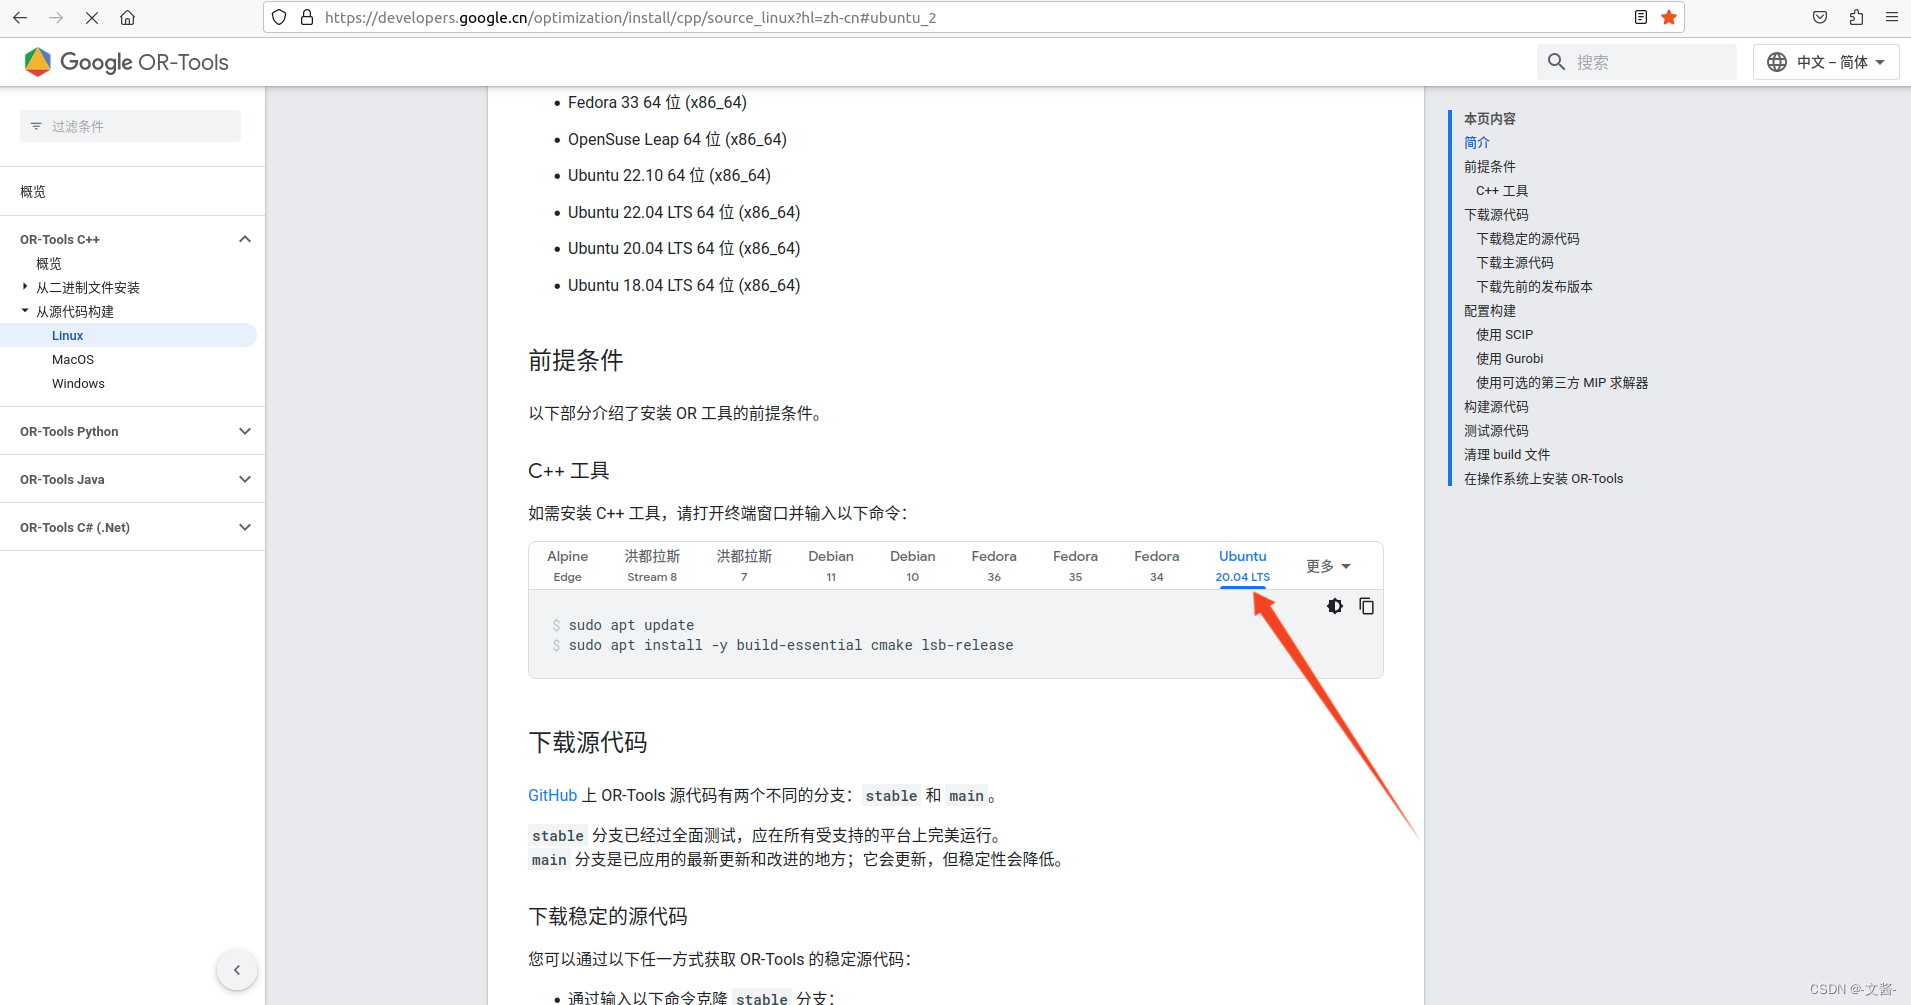
Task: Expand the OR-Tools Python section
Action: click(x=245, y=431)
